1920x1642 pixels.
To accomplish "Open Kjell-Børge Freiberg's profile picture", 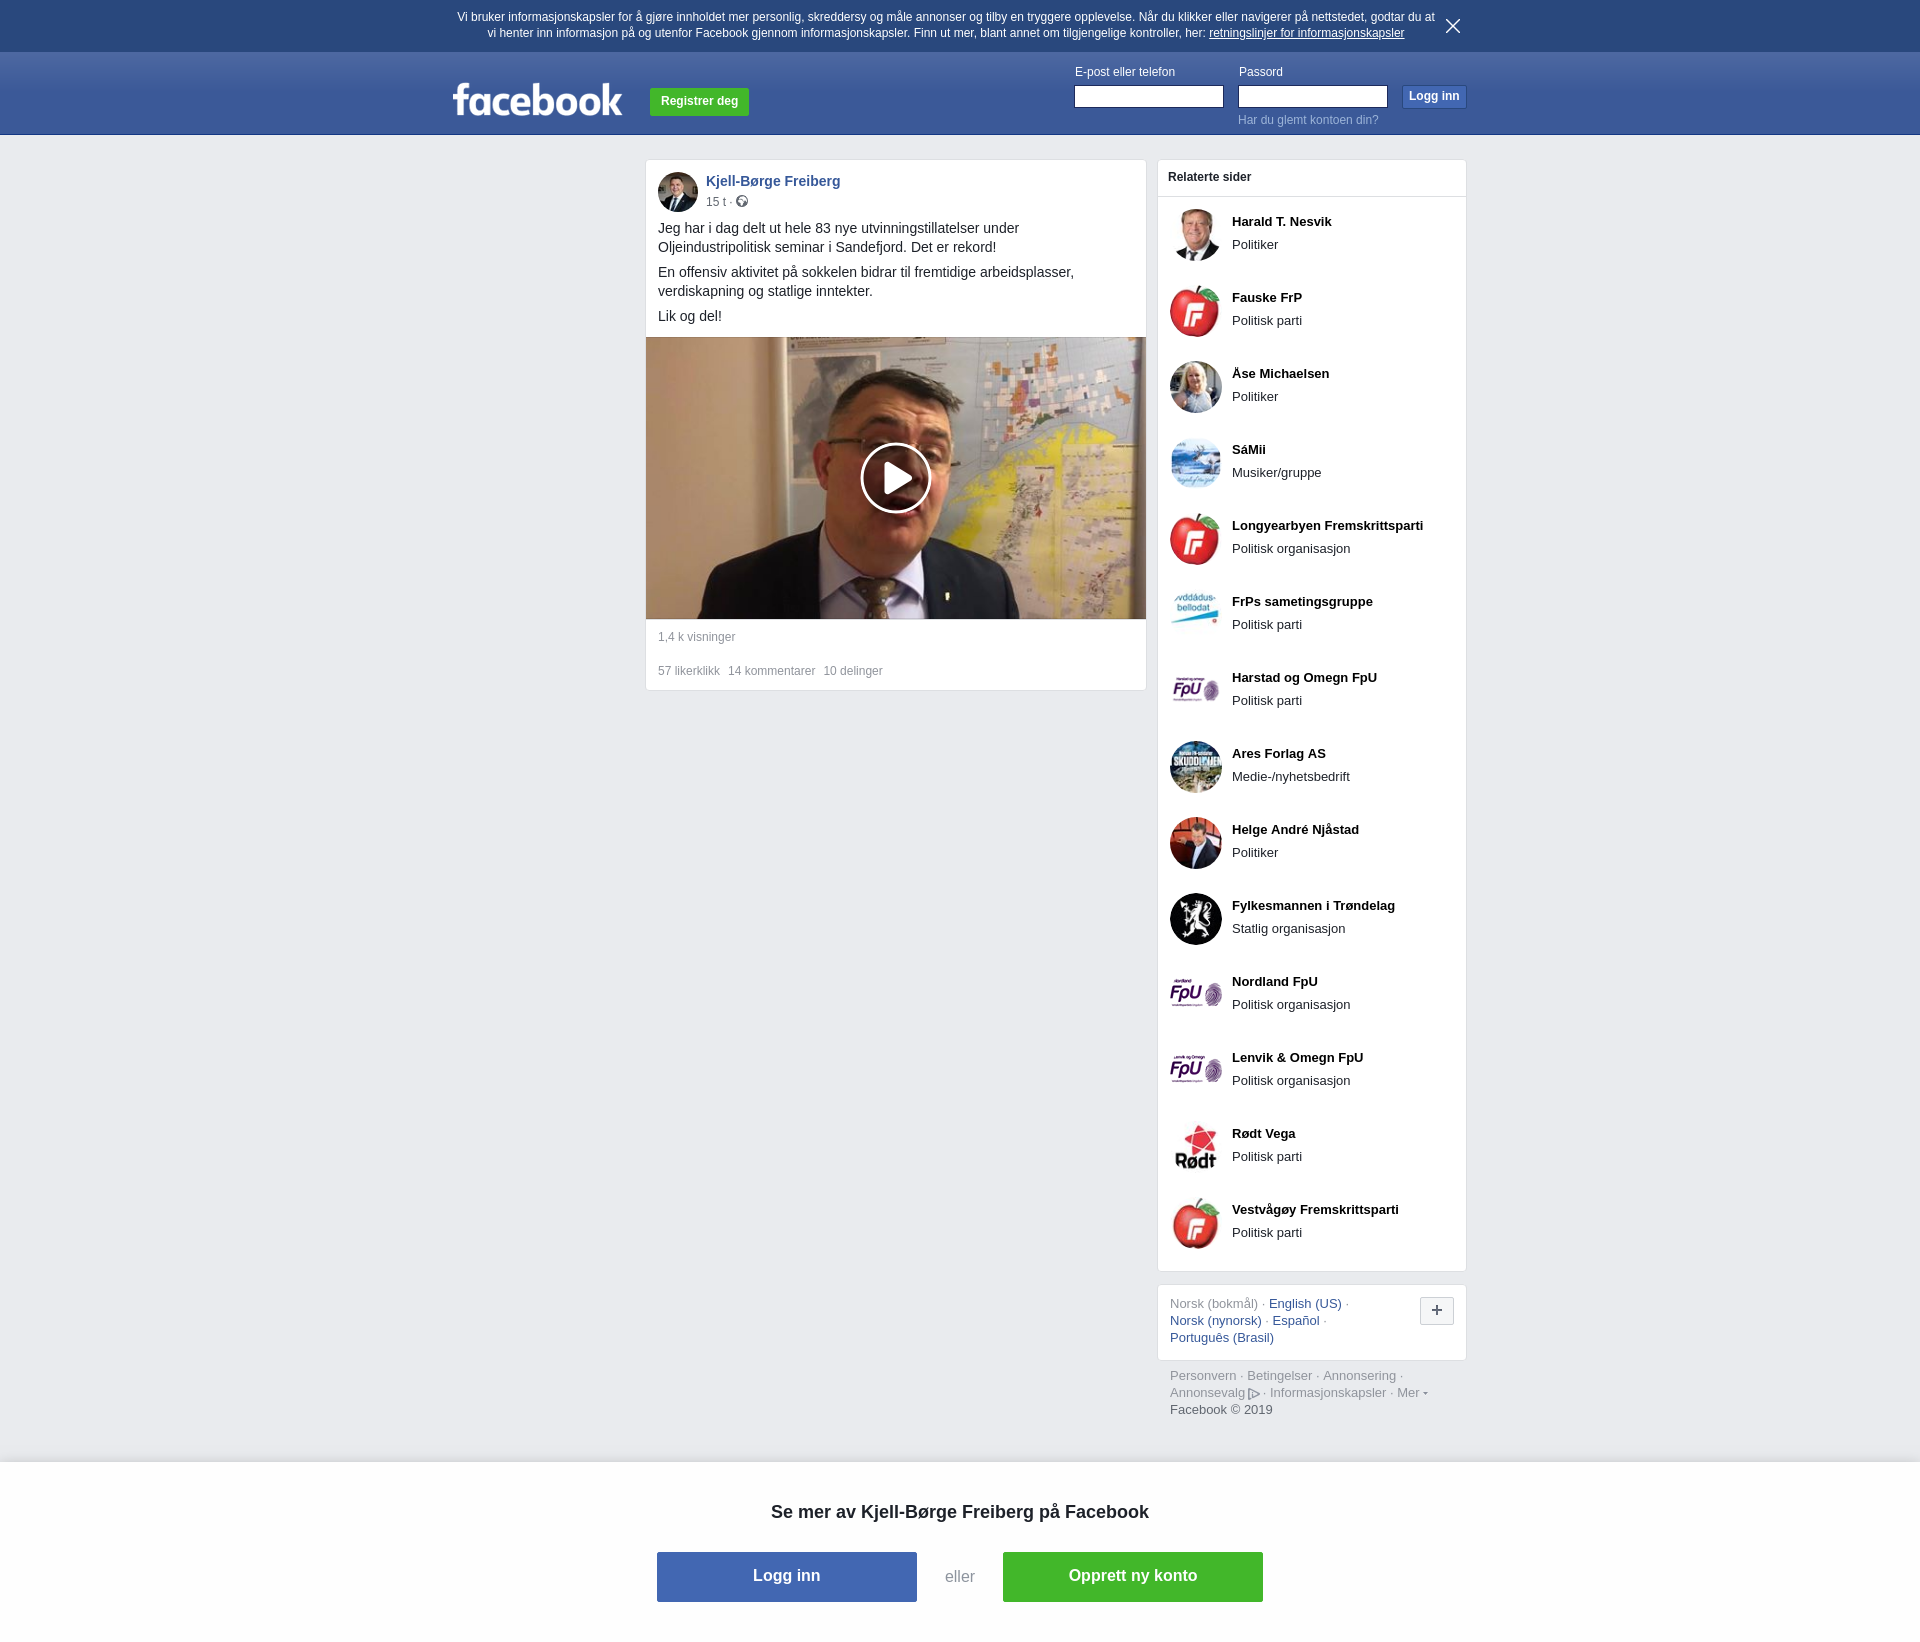I will coord(678,192).
